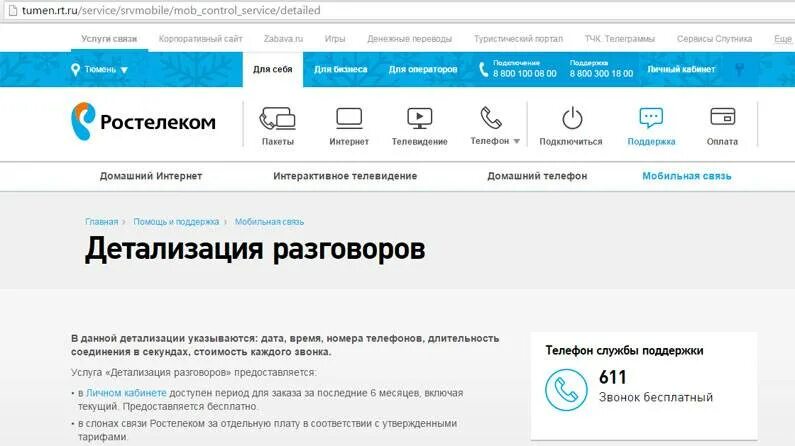Expand the Тюмень city dropdown arrow
The height and width of the screenshot is (446, 795).
[x=124, y=70]
